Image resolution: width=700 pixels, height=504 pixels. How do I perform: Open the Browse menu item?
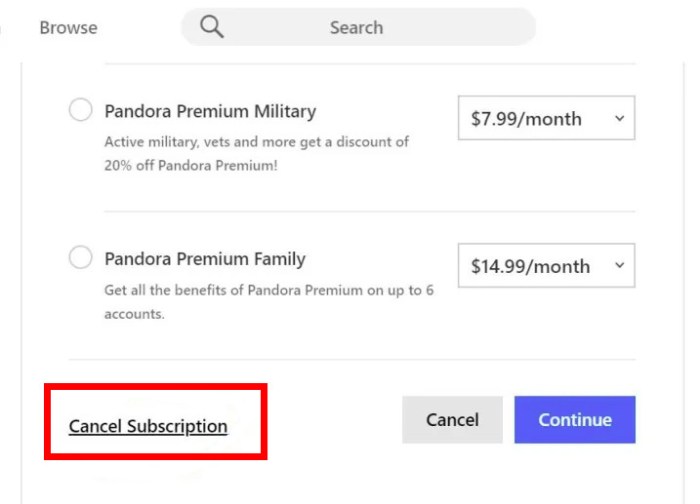[68, 27]
